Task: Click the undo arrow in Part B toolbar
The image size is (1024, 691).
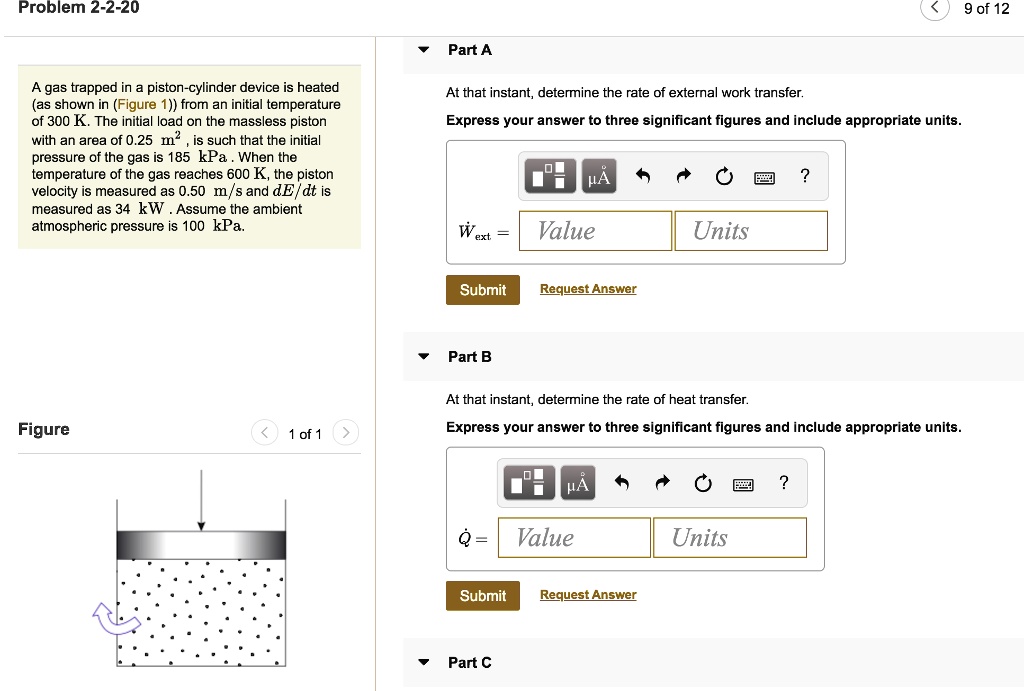Action: (x=621, y=482)
